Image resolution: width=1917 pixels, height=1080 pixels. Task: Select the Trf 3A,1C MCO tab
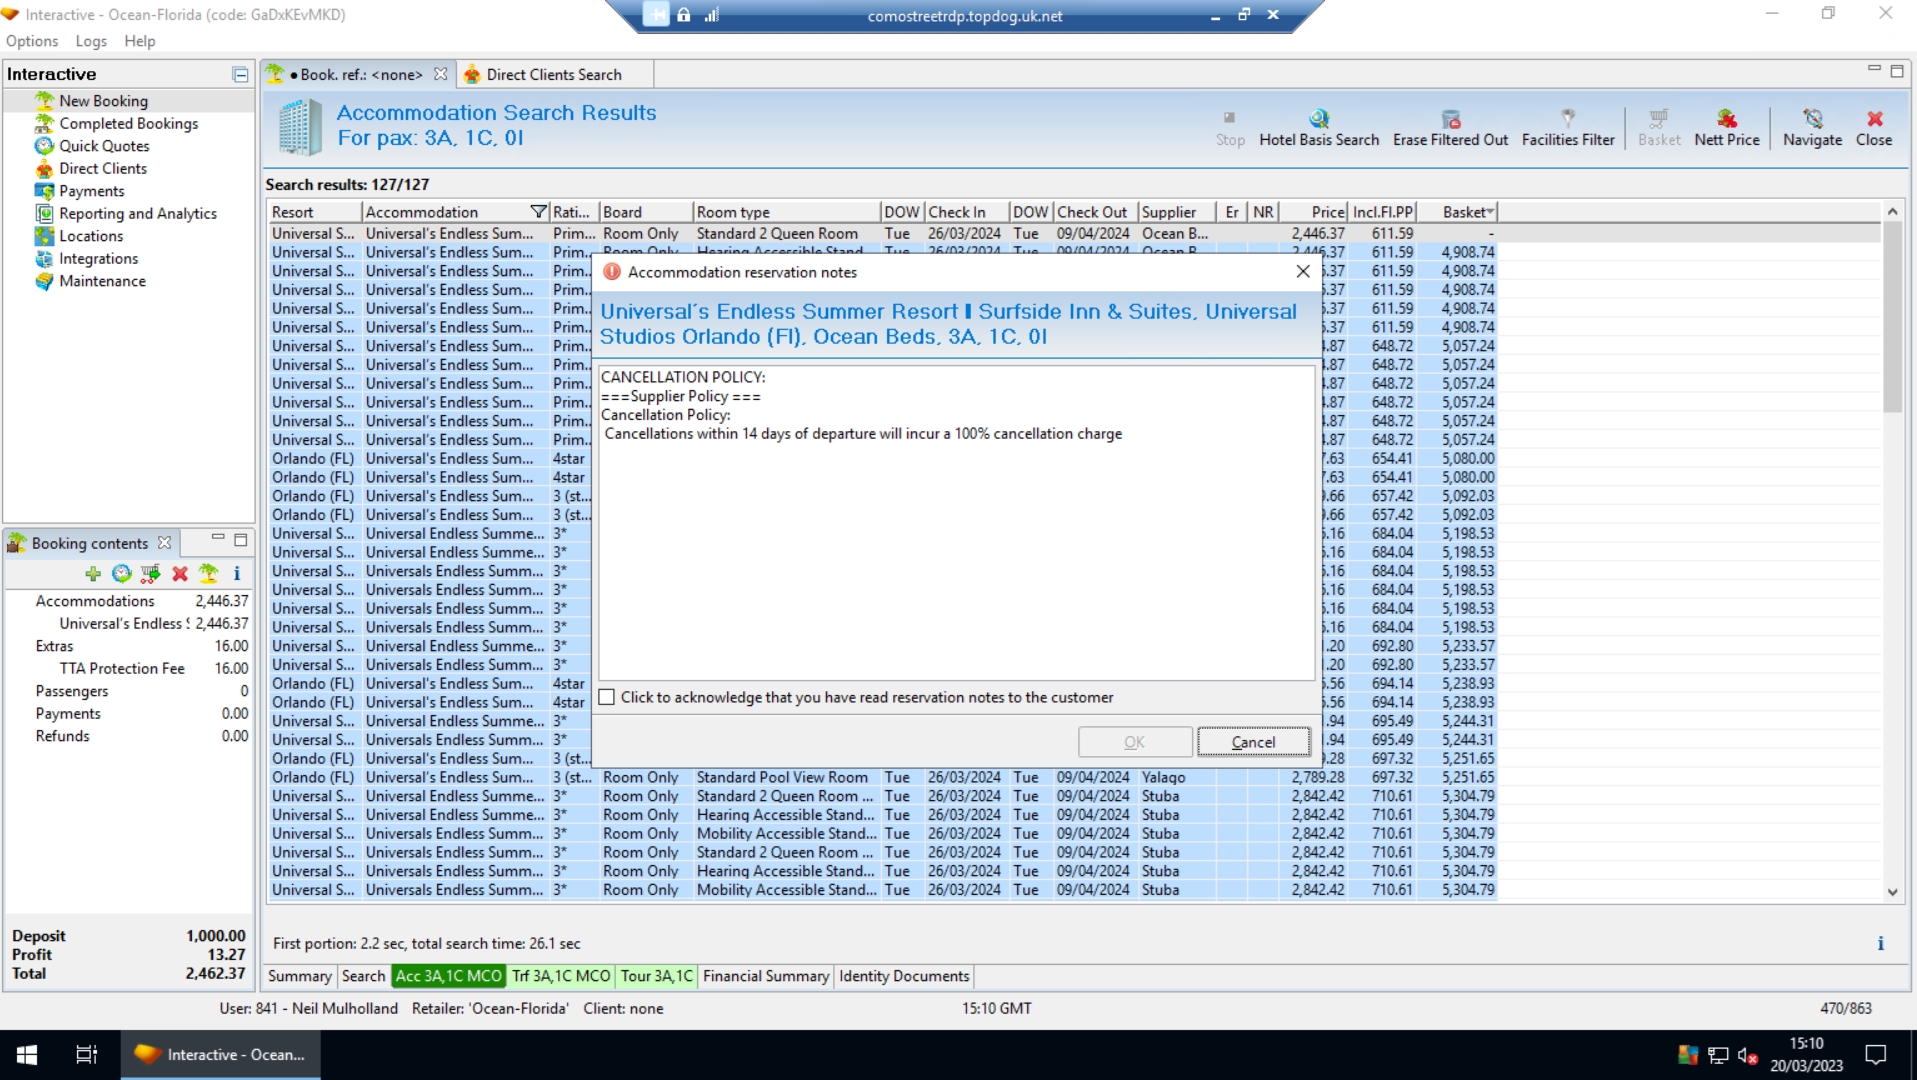(x=561, y=976)
